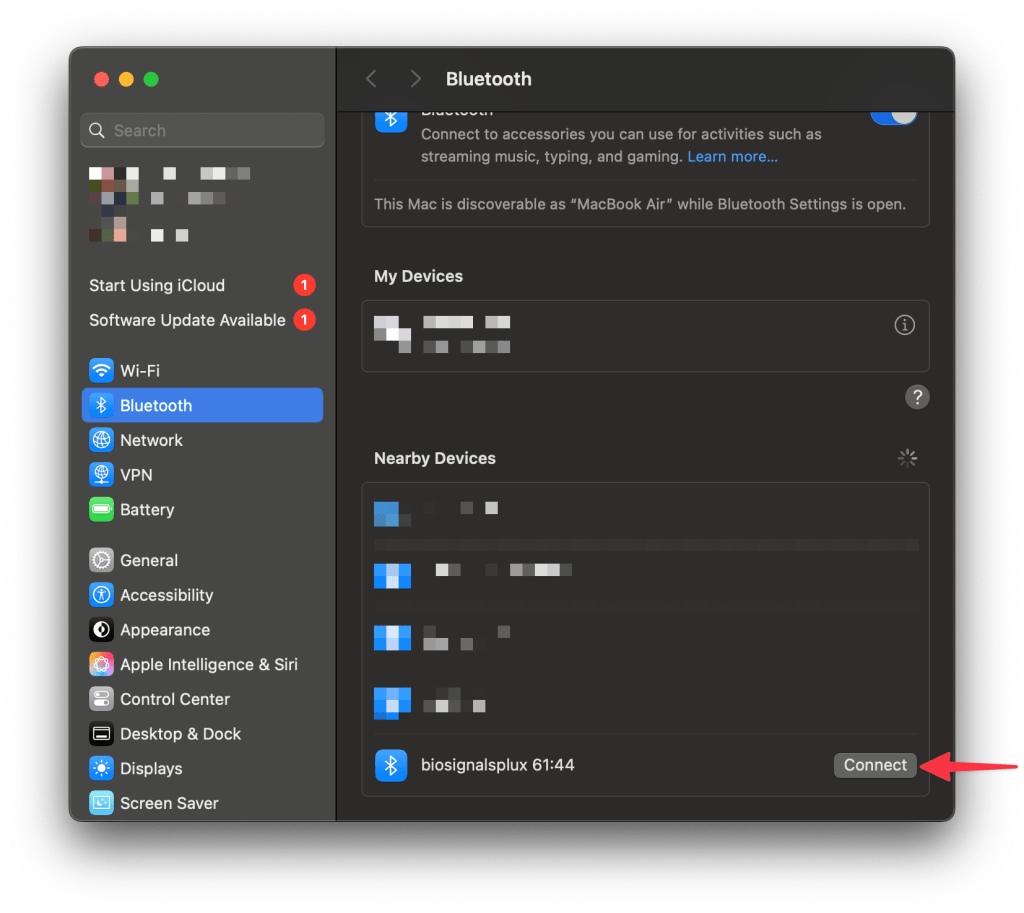Open Accessibility settings
Screen dimensions: 1024x913
[x=202, y=595]
